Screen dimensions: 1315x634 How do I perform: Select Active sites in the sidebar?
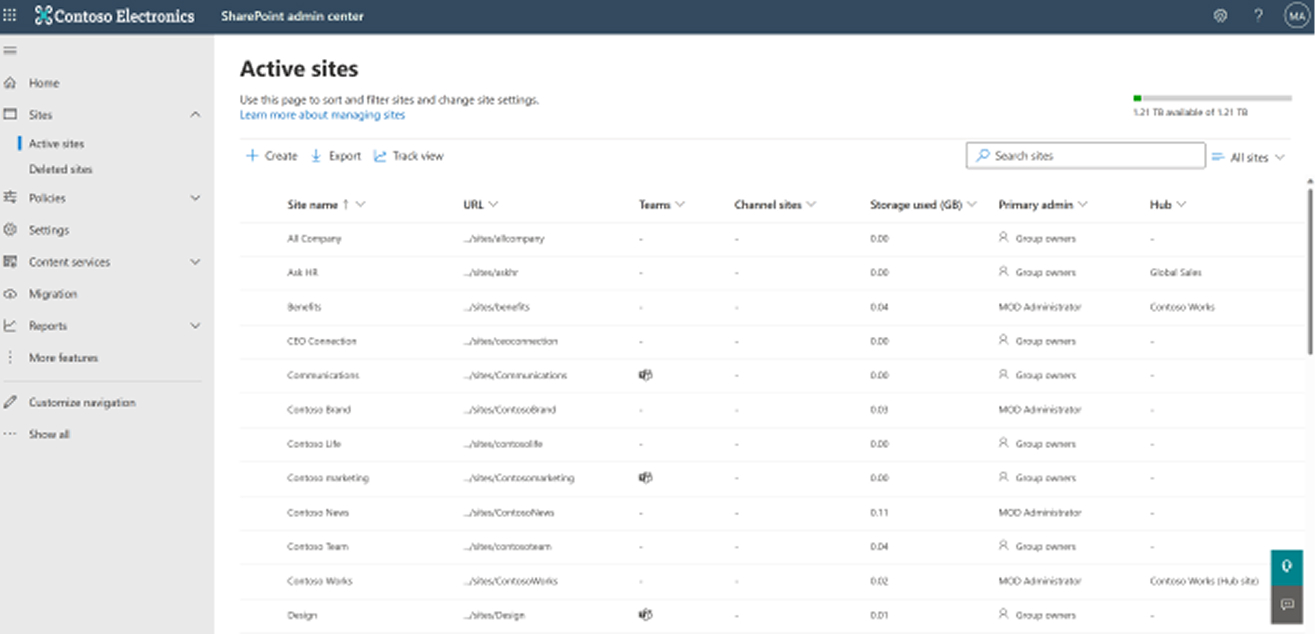coord(56,144)
